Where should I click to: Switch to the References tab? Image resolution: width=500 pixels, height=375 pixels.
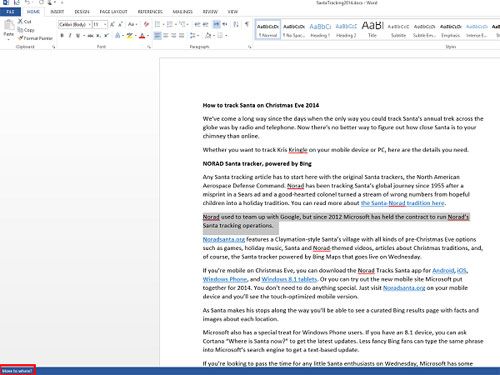coord(150,12)
